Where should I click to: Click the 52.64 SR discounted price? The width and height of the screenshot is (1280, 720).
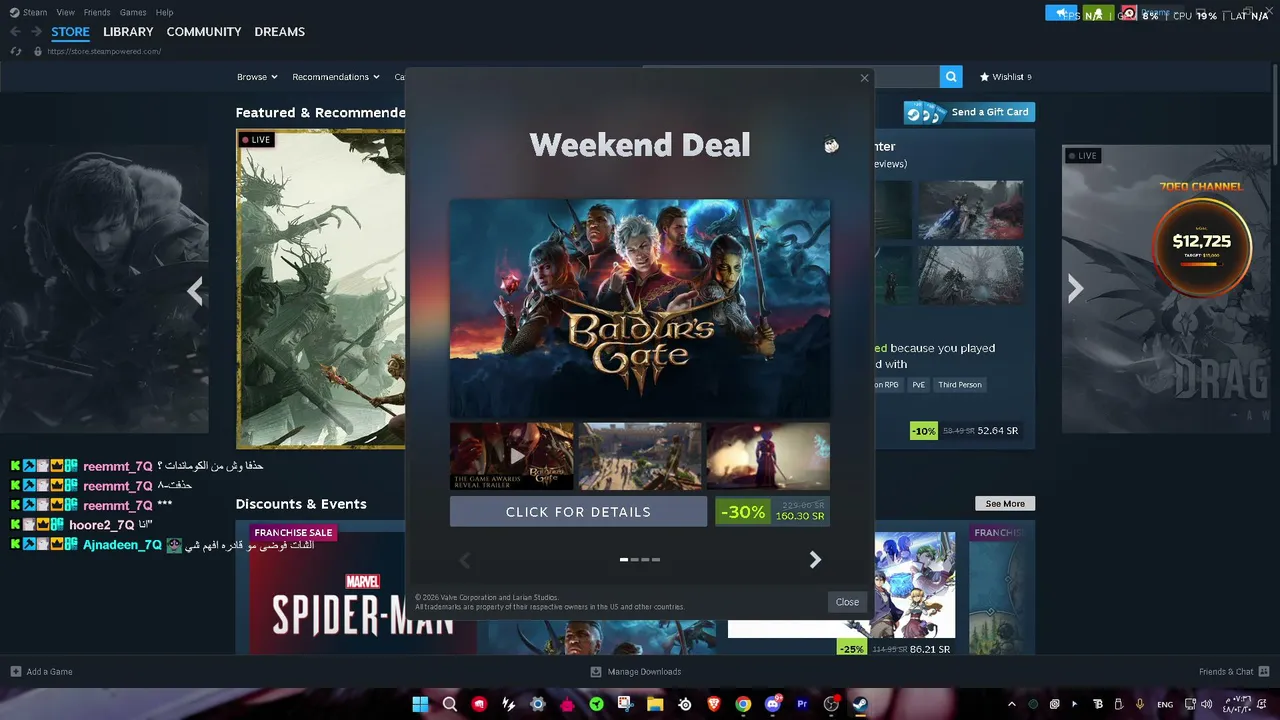[x=998, y=431]
